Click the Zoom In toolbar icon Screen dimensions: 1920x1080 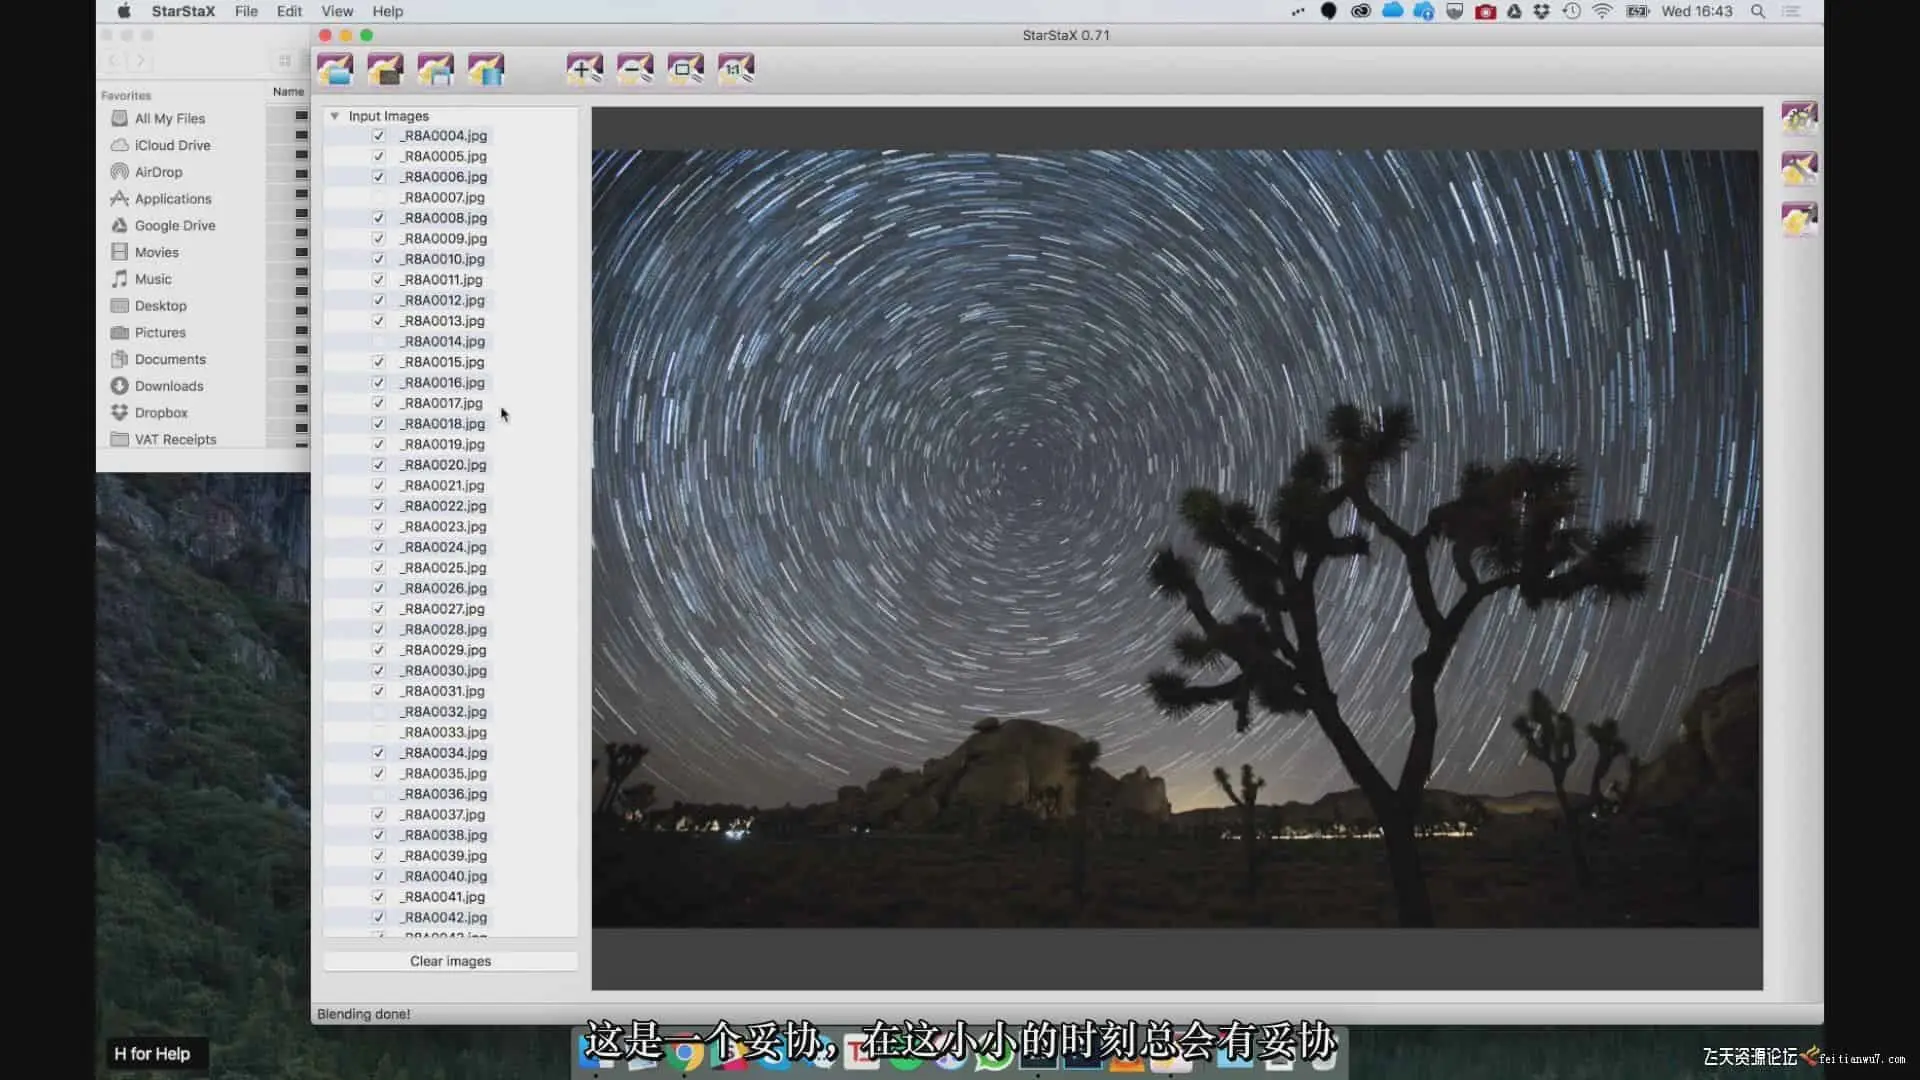tap(585, 69)
